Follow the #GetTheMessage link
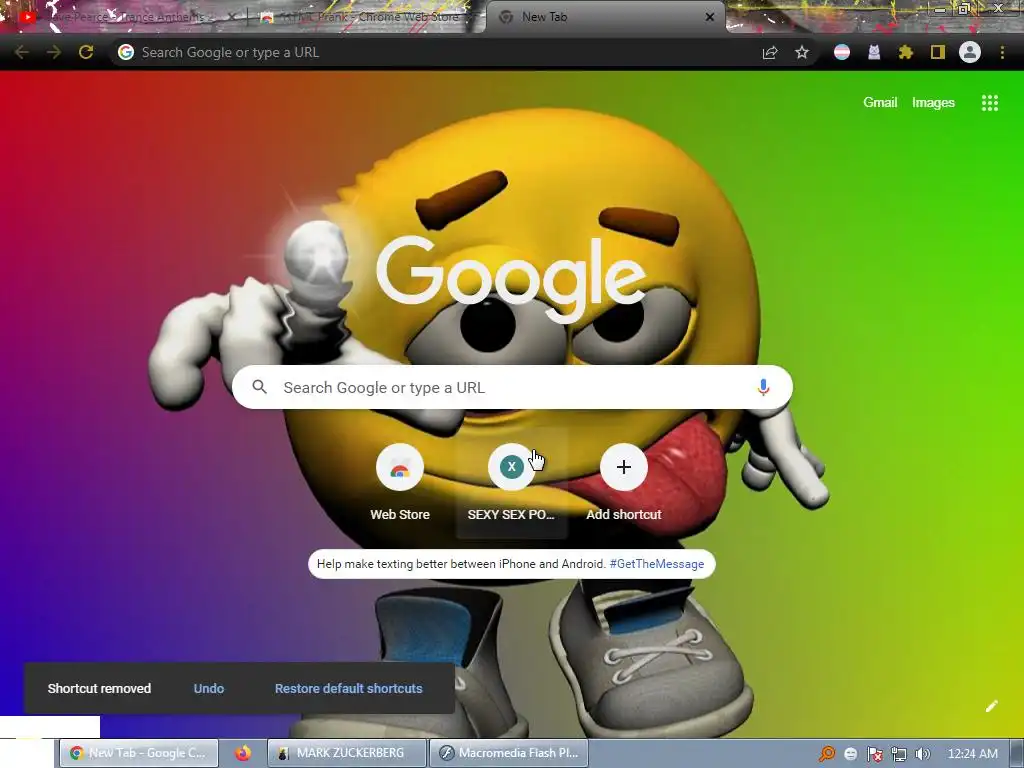This screenshot has height=768, width=1024. coord(656,564)
